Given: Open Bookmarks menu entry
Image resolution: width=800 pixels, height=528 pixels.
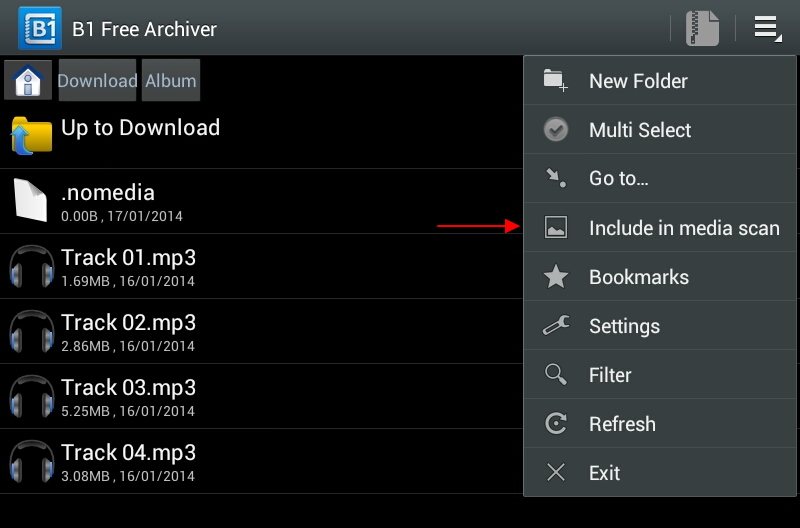Looking at the screenshot, I should click(x=660, y=276).
